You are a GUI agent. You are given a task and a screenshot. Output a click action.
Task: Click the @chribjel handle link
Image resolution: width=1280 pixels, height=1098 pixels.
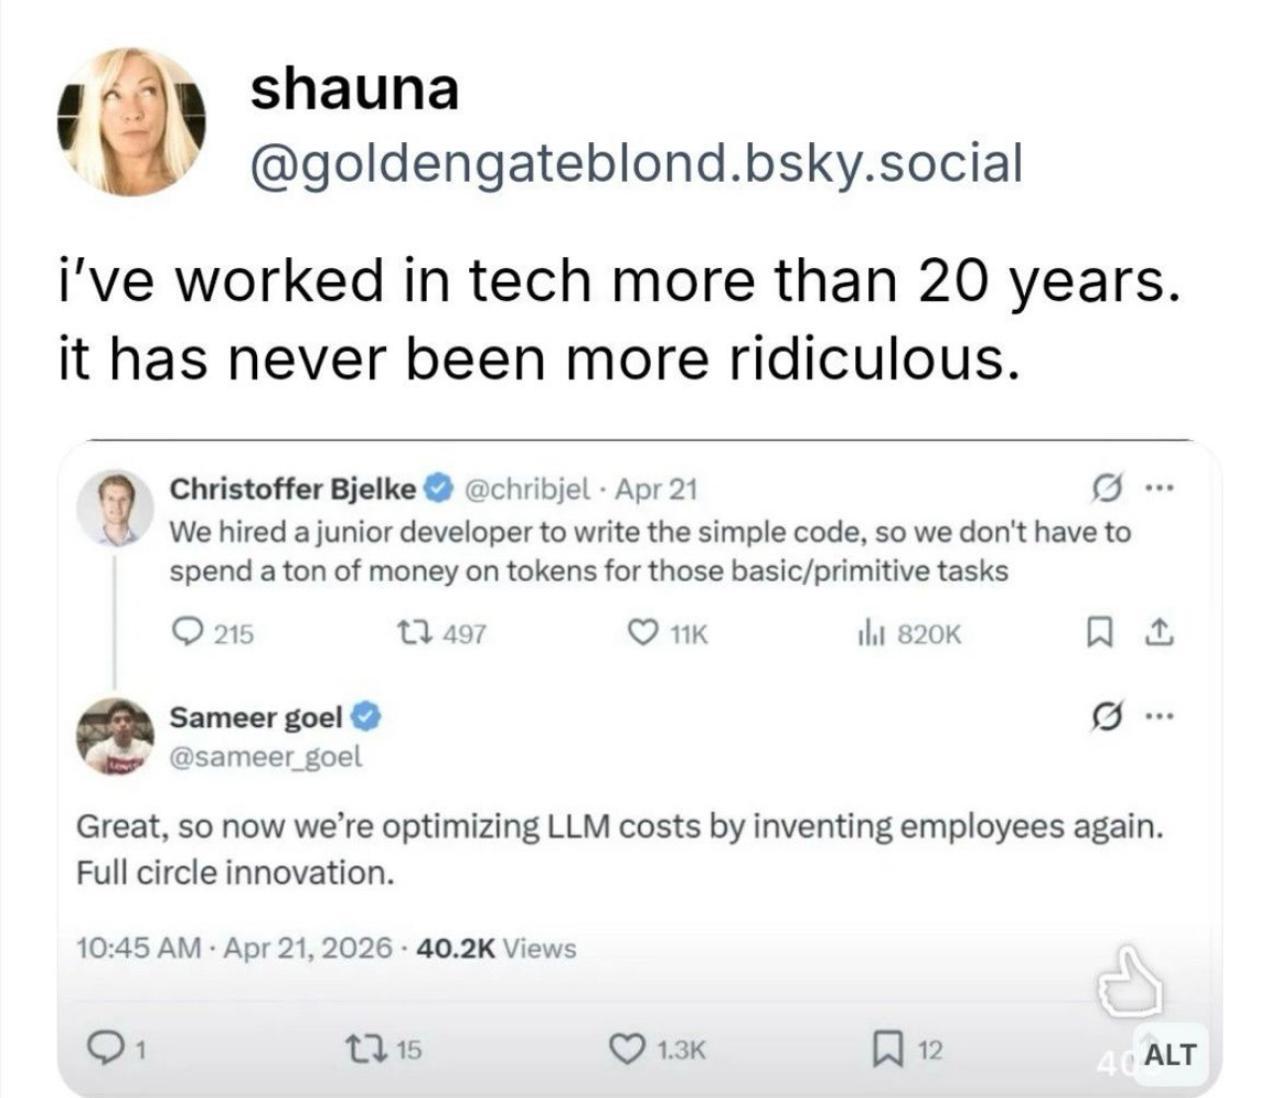click(x=527, y=489)
